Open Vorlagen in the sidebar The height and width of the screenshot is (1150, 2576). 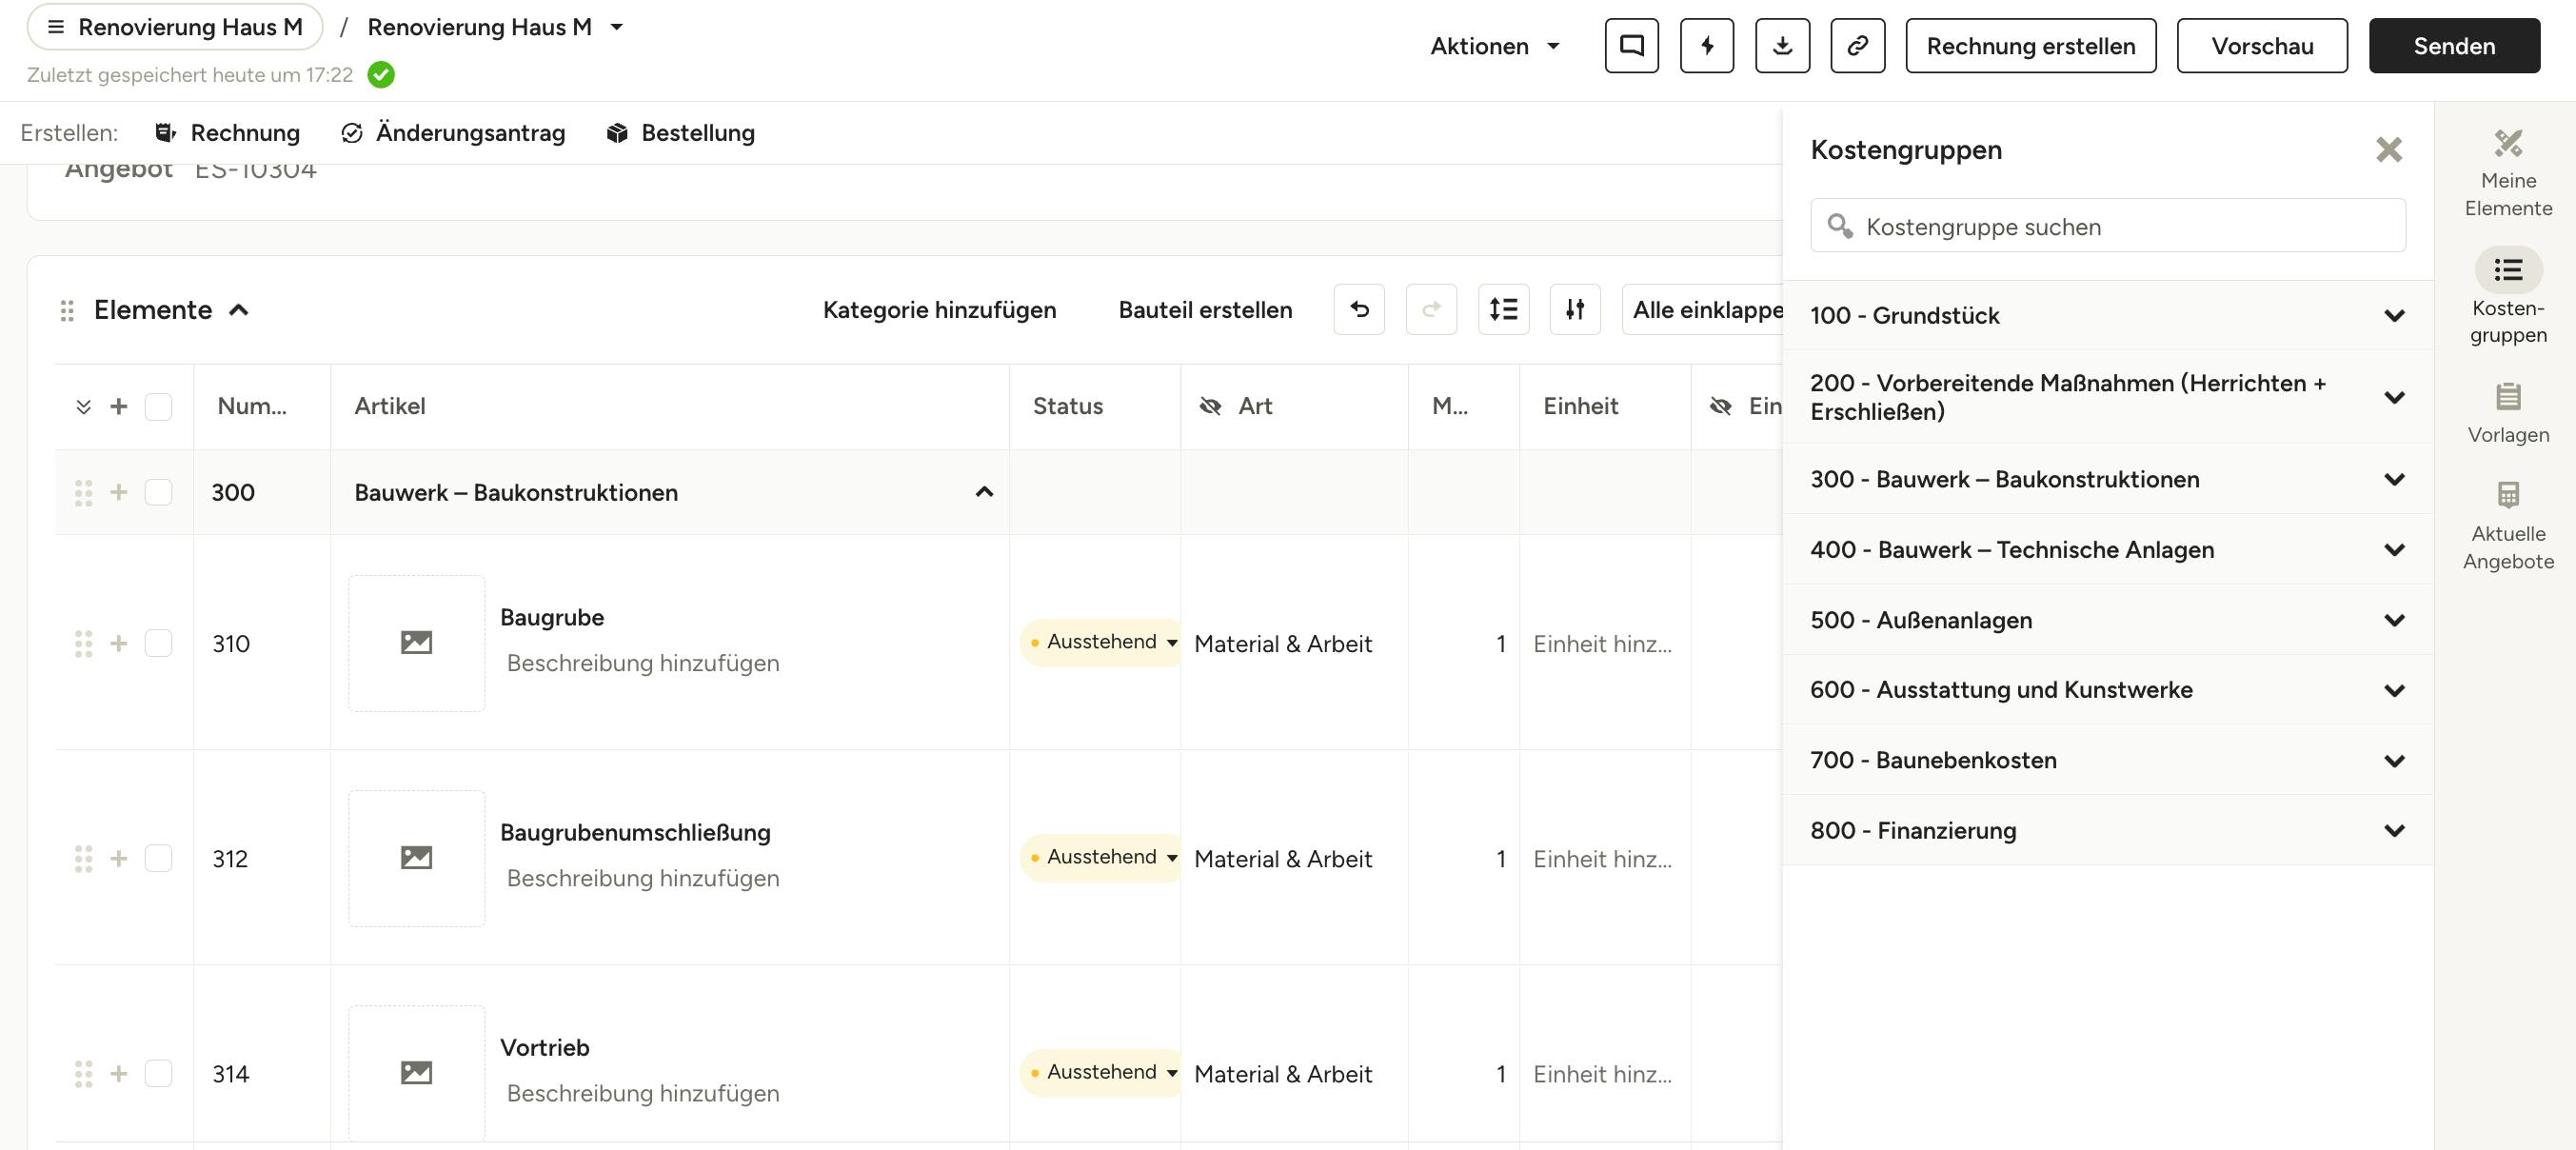pyautogui.click(x=2508, y=413)
